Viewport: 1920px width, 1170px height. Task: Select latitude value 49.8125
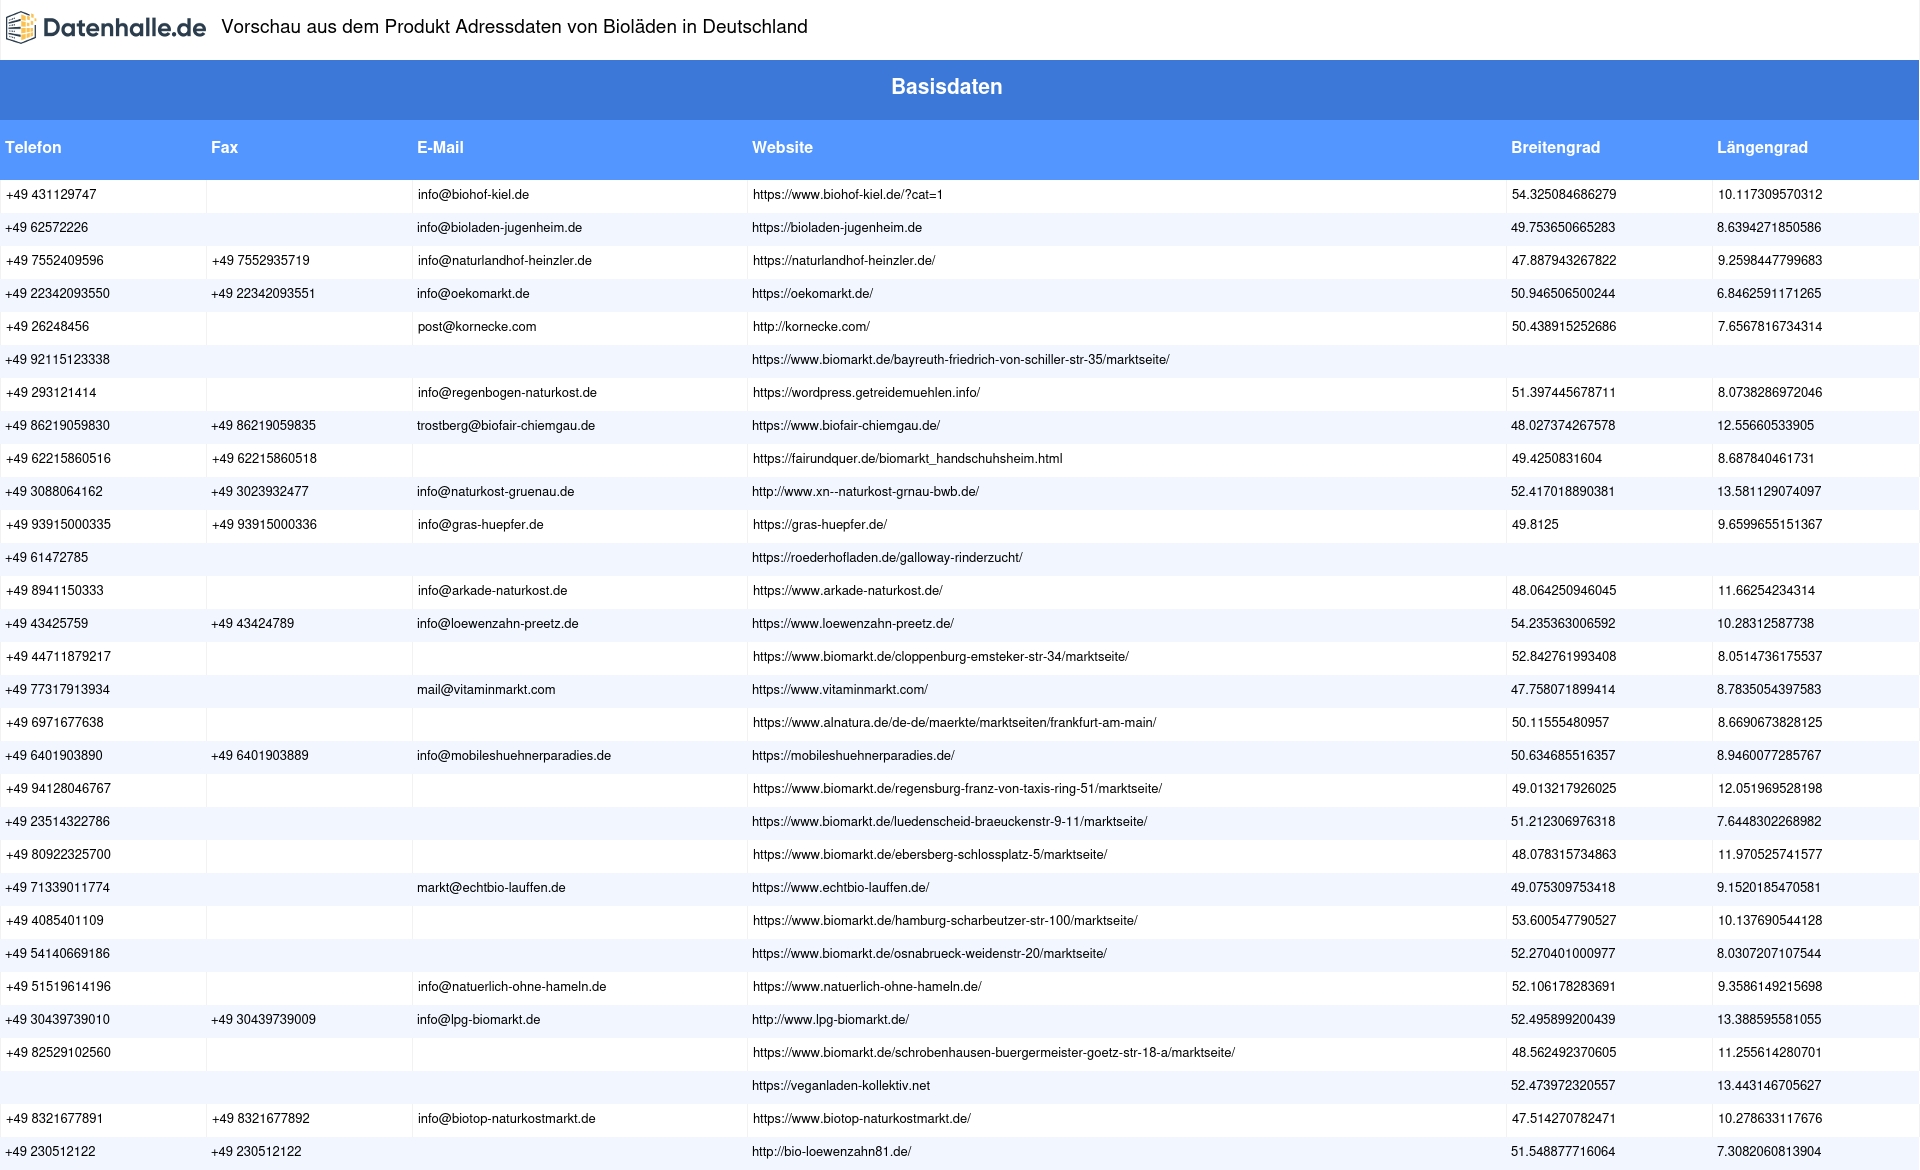1535,525
